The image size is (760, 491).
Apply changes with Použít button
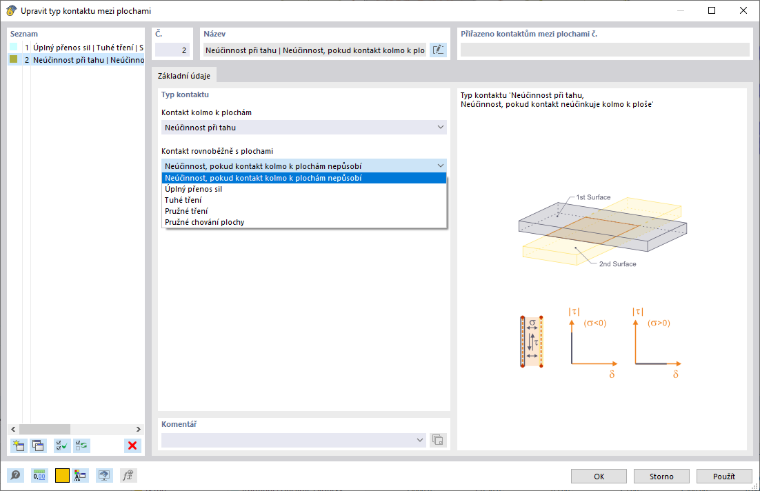coord(724,476)
